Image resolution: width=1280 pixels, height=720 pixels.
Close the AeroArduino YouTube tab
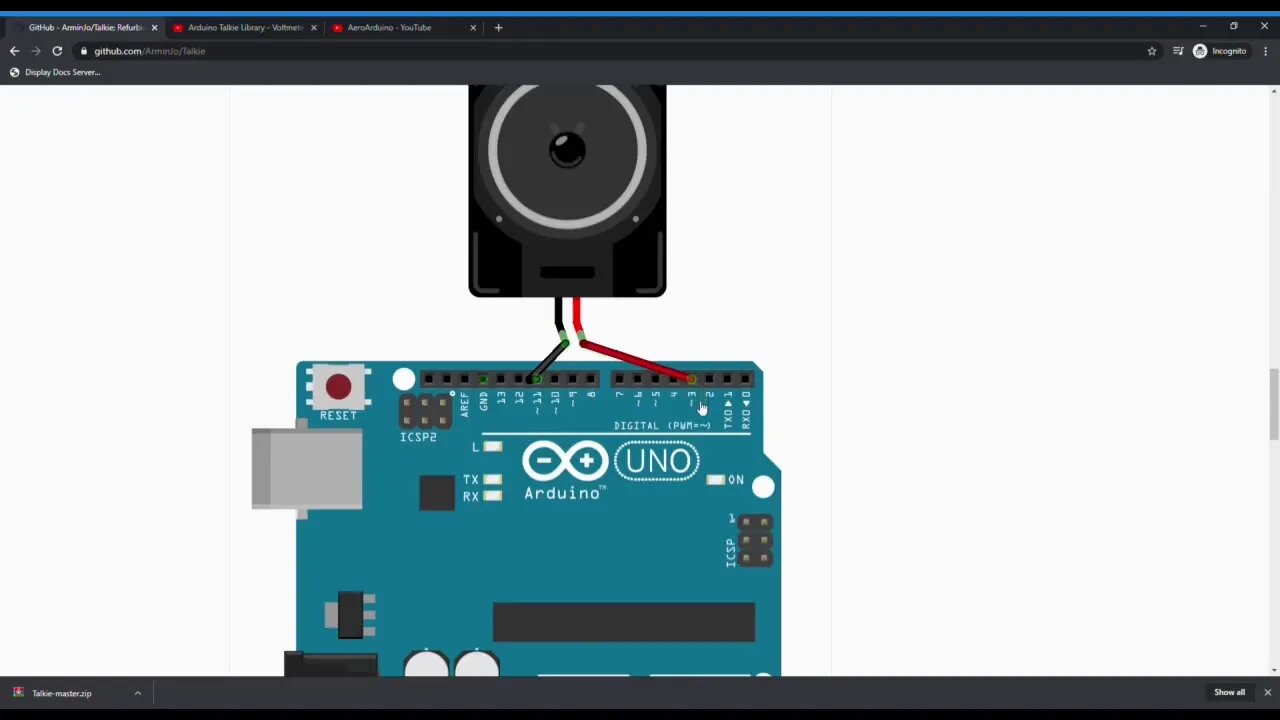point(473,27)
